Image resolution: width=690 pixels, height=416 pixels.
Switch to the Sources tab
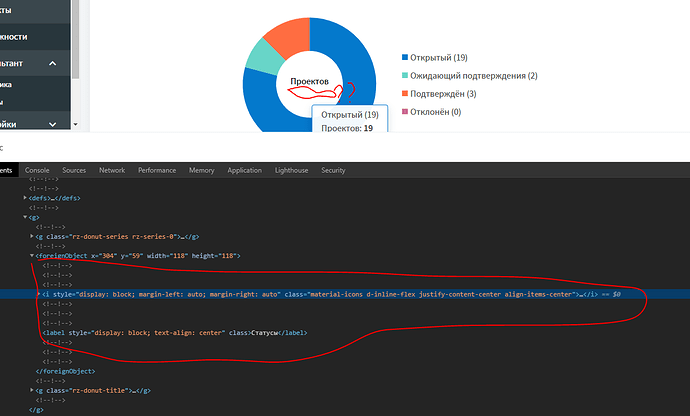(74, 170)
